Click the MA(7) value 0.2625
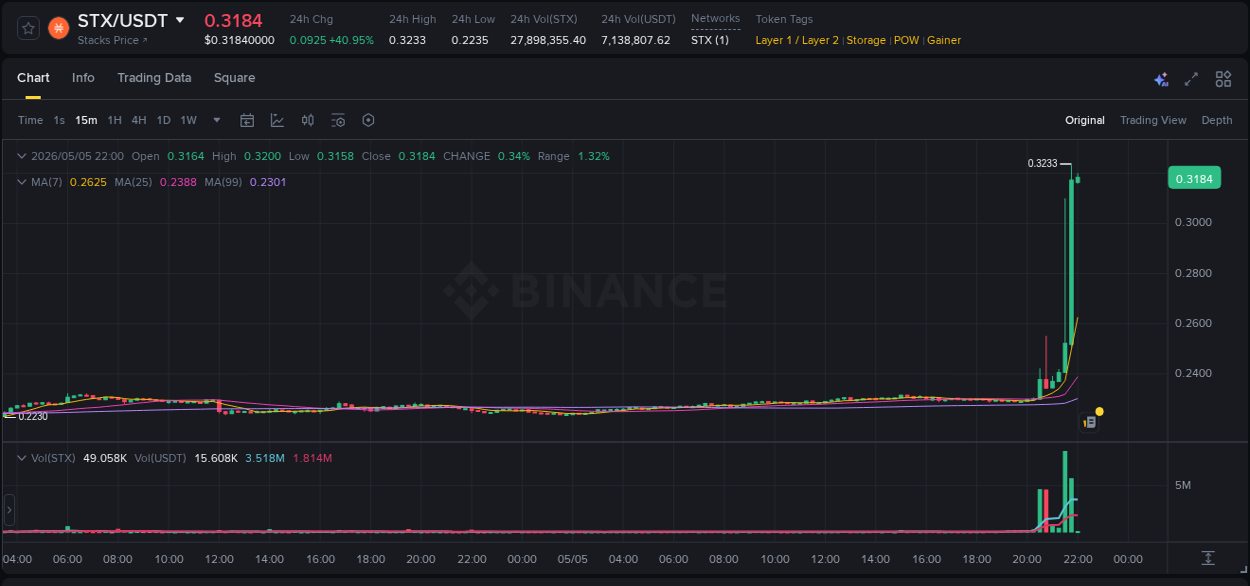 tap(88, 182)
